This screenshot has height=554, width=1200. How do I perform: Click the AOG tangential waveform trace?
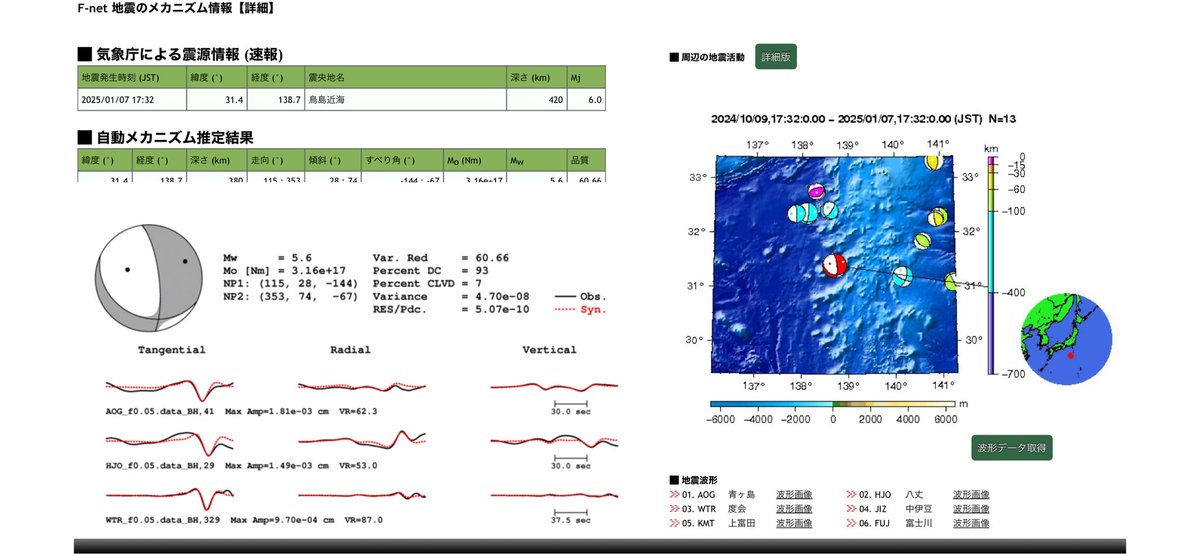(171, 388)
